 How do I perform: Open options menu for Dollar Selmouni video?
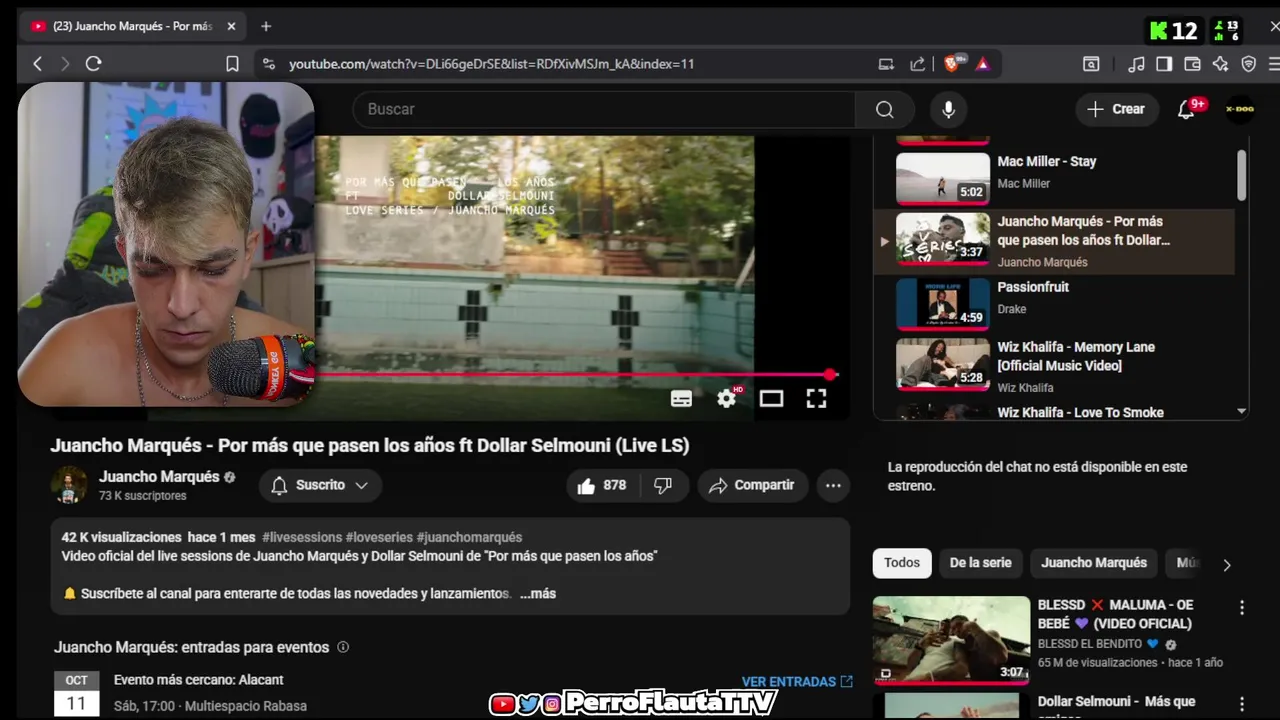(x=1242, y=704)
